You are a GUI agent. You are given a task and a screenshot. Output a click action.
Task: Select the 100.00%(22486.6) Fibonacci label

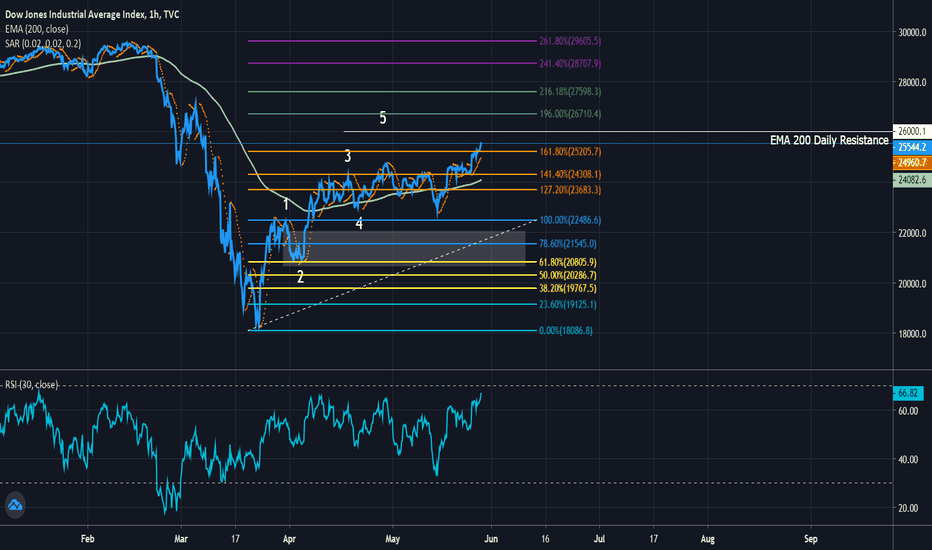pyautogui.click(x=570, y=220)
